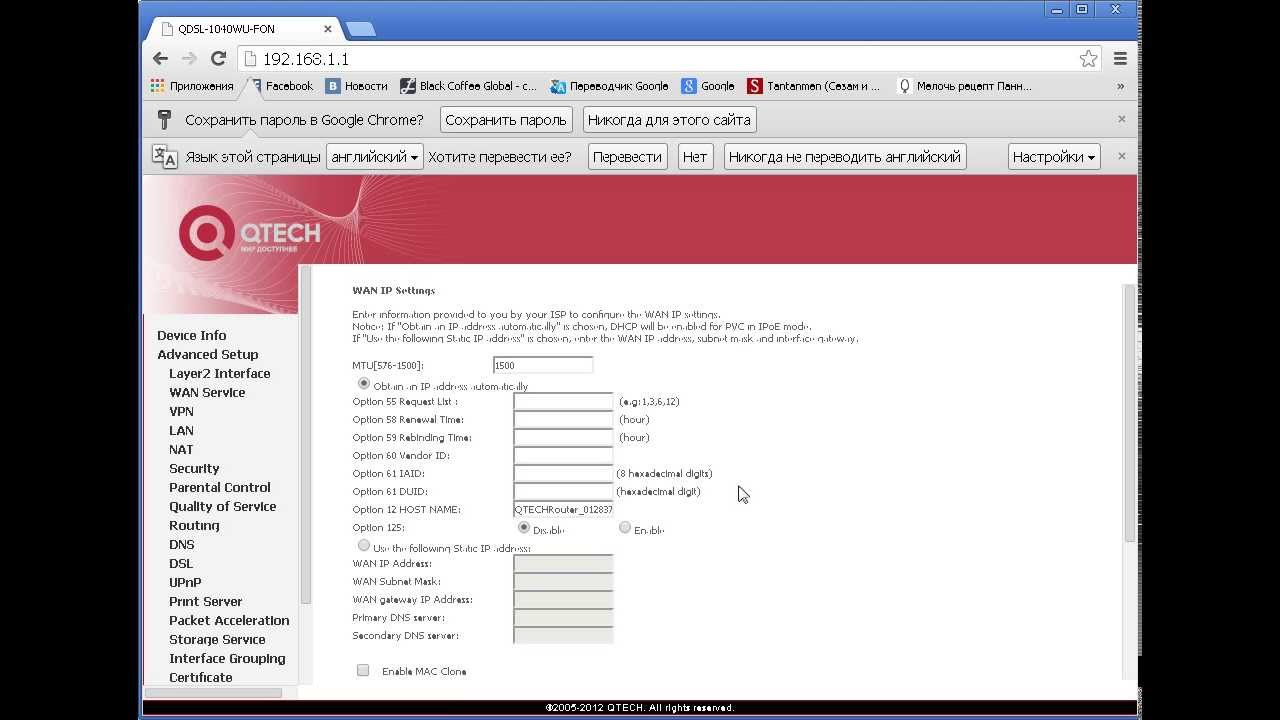
Task: Open the Приложения apps bookmark
Action: [192, 86]
